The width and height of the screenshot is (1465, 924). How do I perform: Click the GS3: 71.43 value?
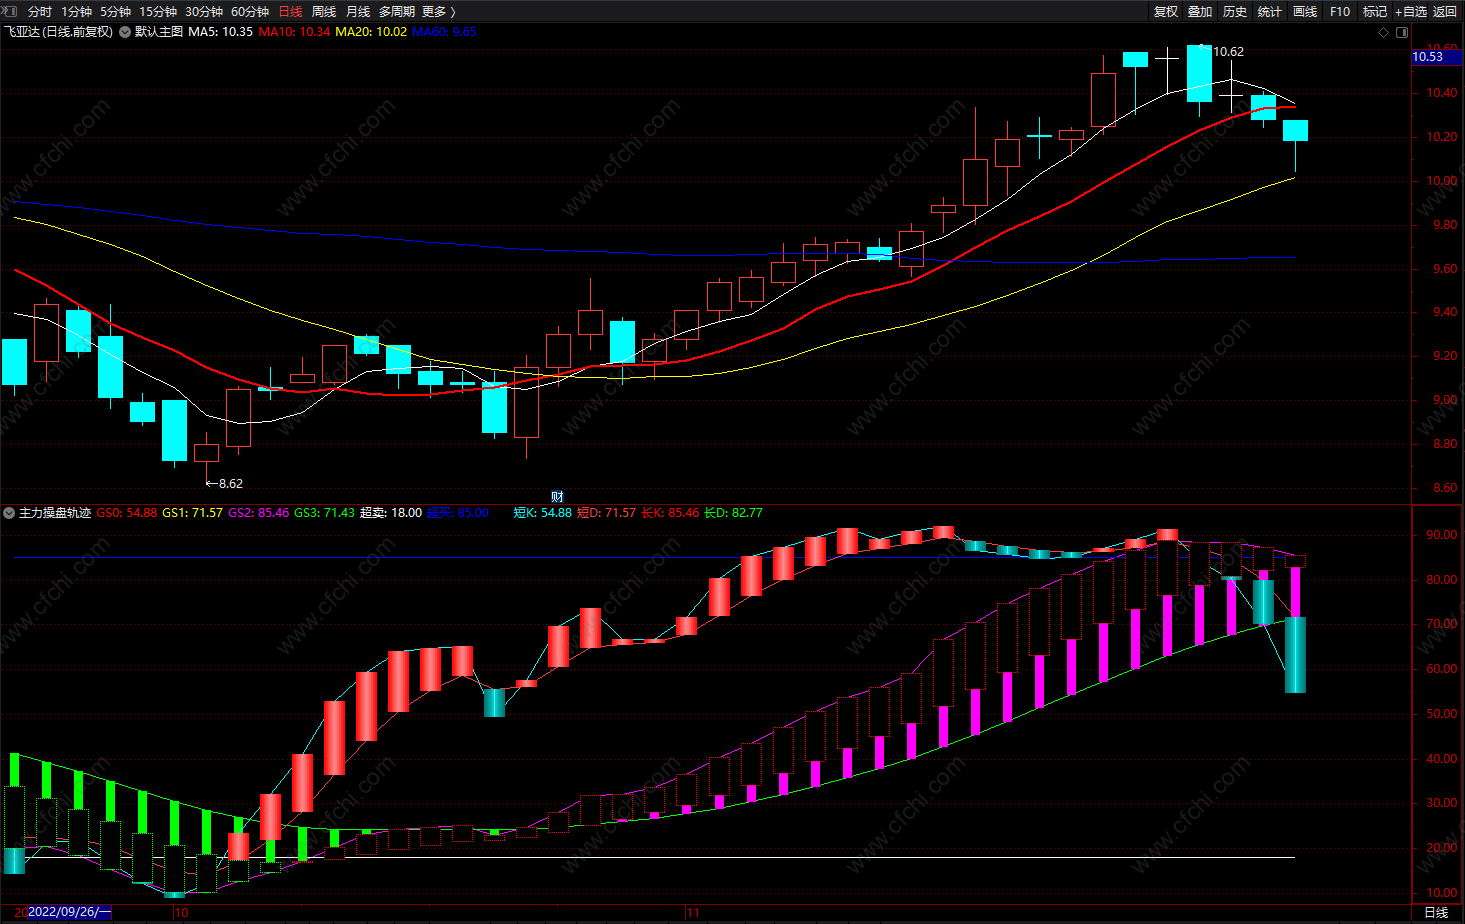click(x=324, y=512)
